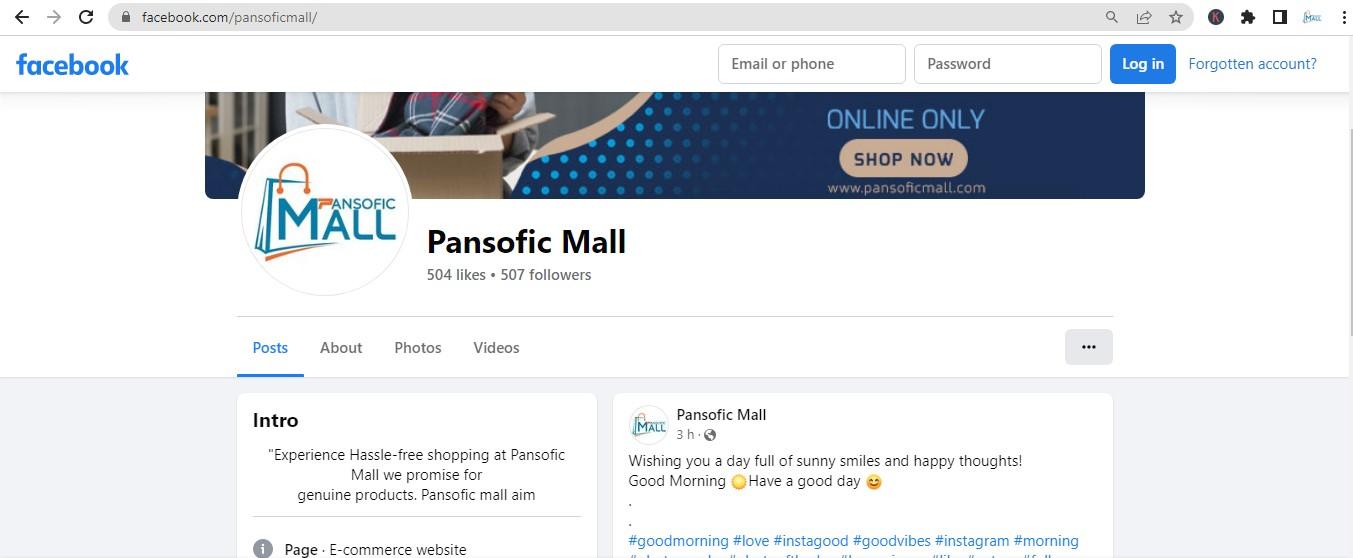Click the #goodmorning hashtag link

(678, 541)
